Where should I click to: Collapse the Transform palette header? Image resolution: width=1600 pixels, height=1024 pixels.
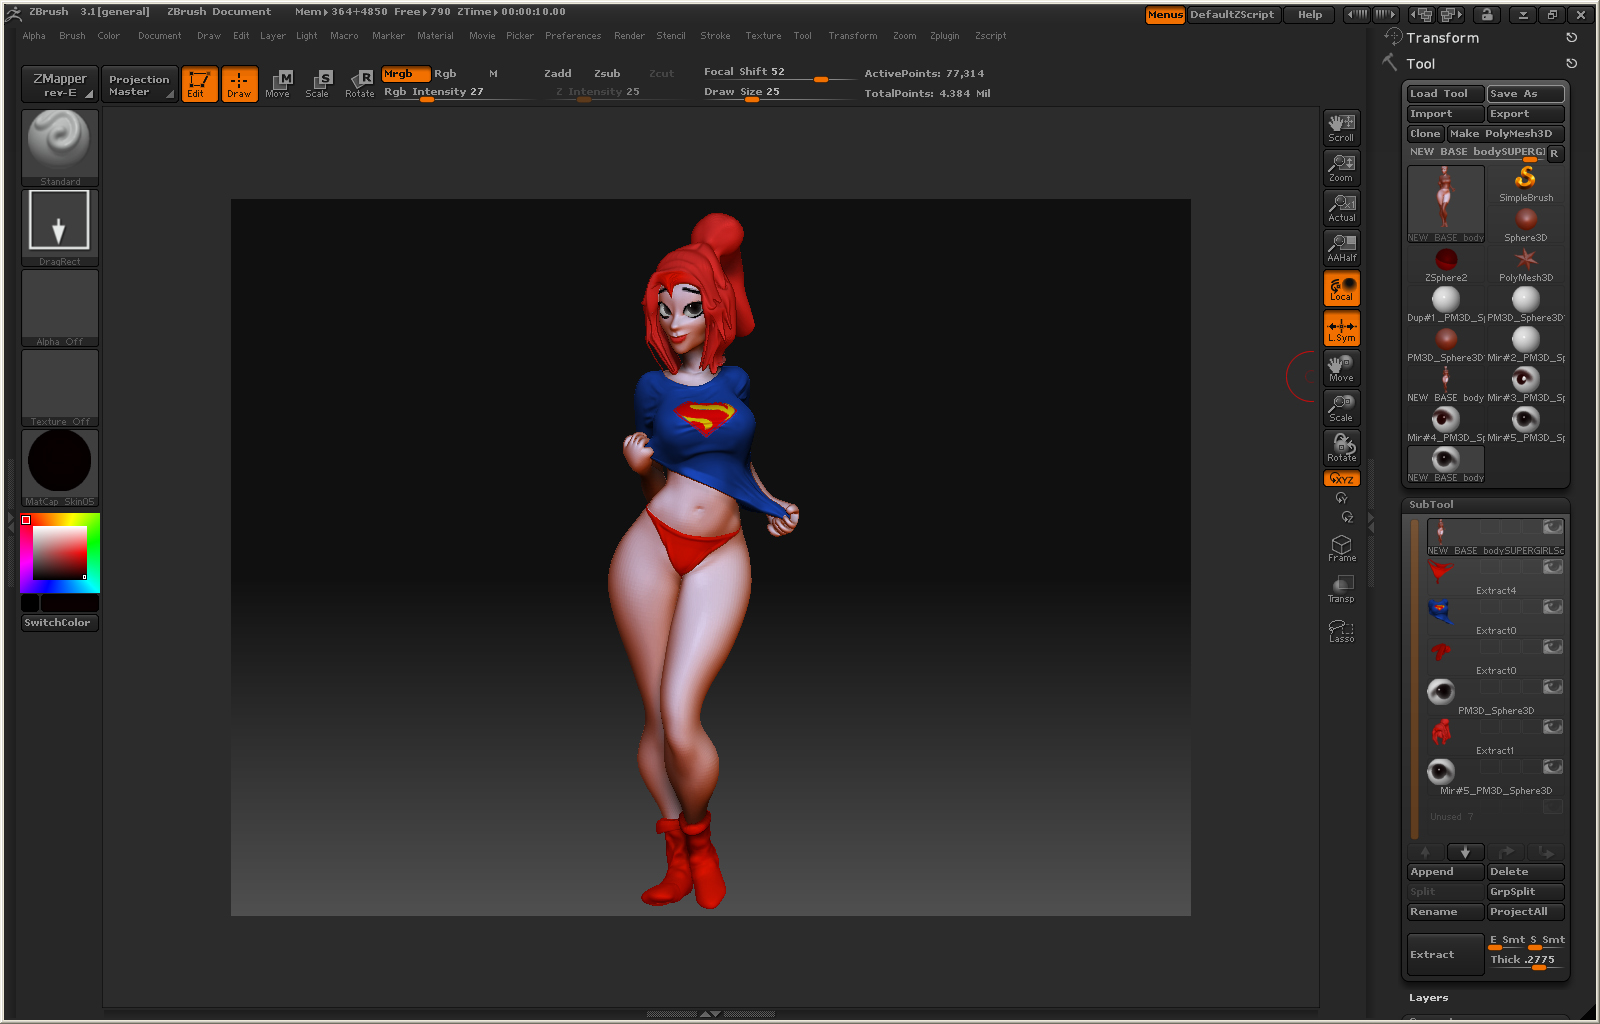coord(1442,38)
